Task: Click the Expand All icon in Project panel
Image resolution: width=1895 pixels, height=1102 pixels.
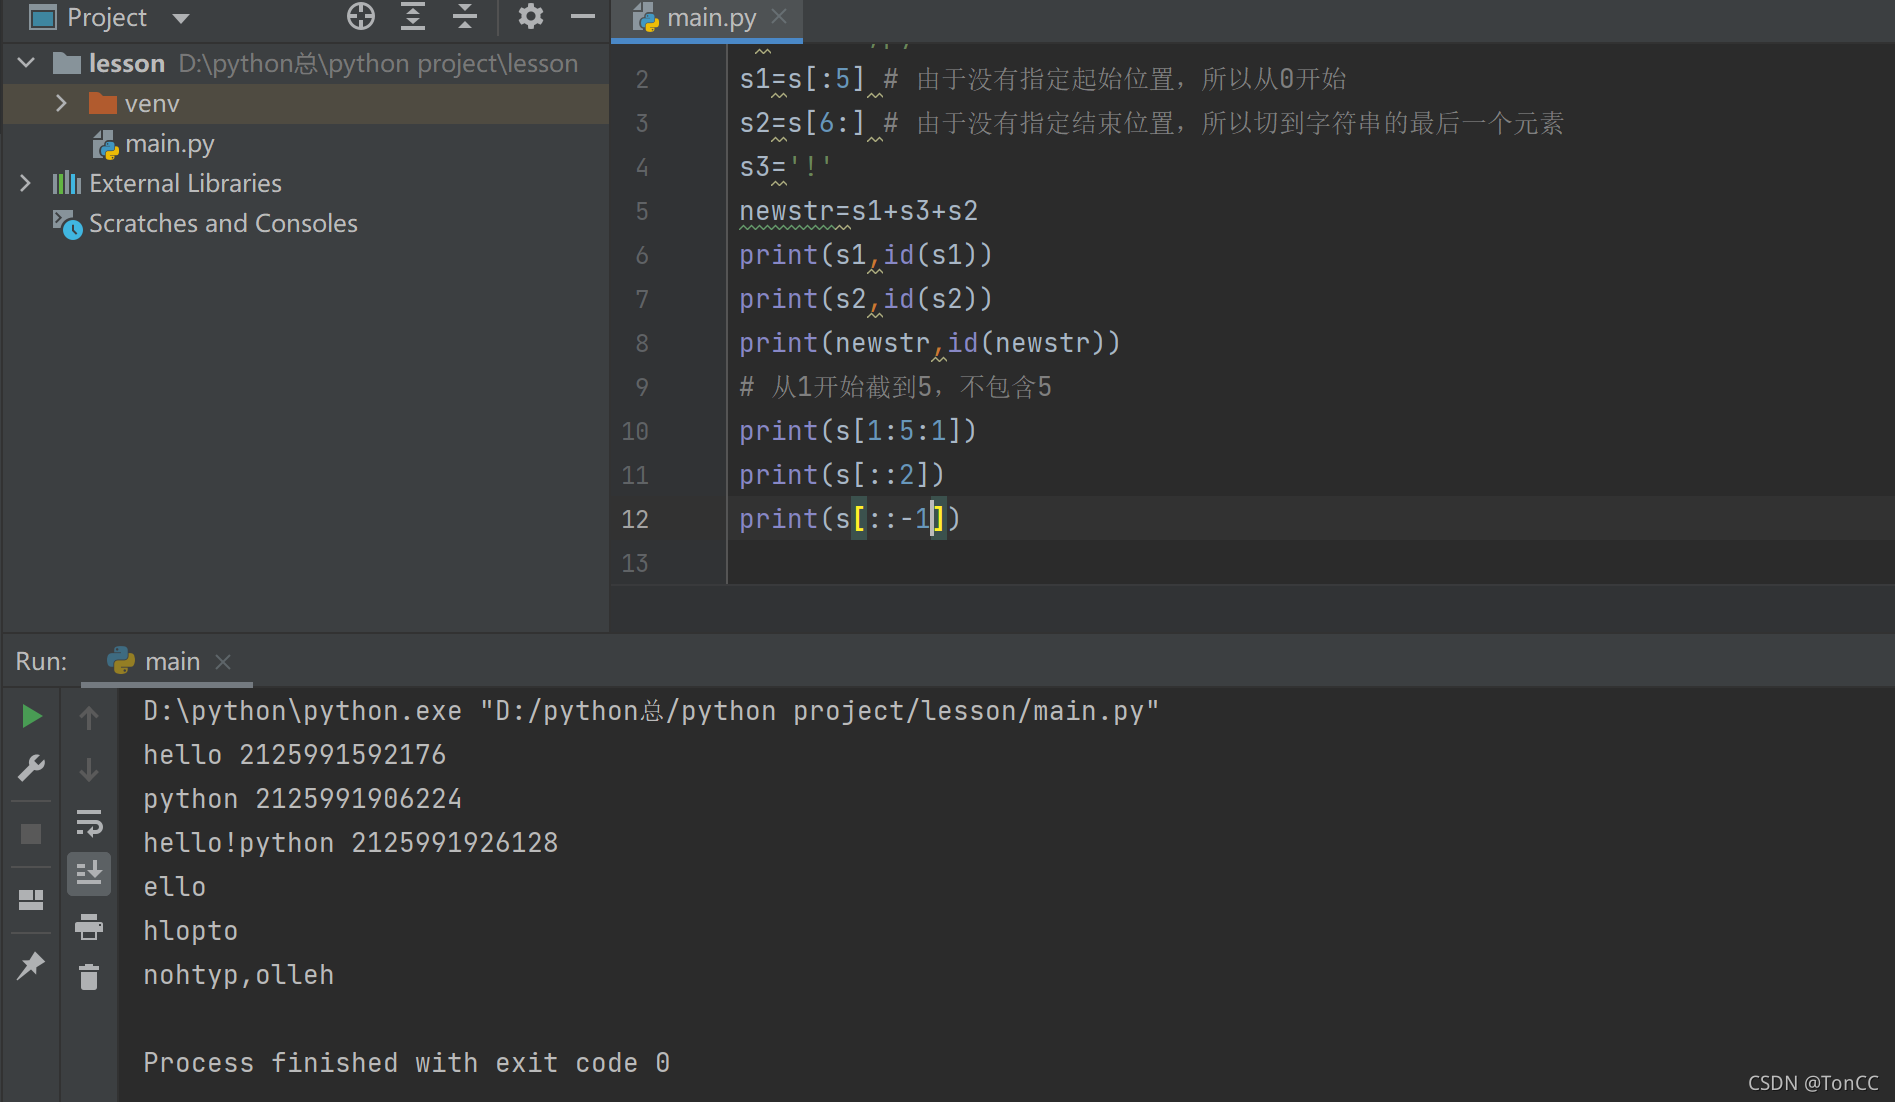Action: pos(413,16)
